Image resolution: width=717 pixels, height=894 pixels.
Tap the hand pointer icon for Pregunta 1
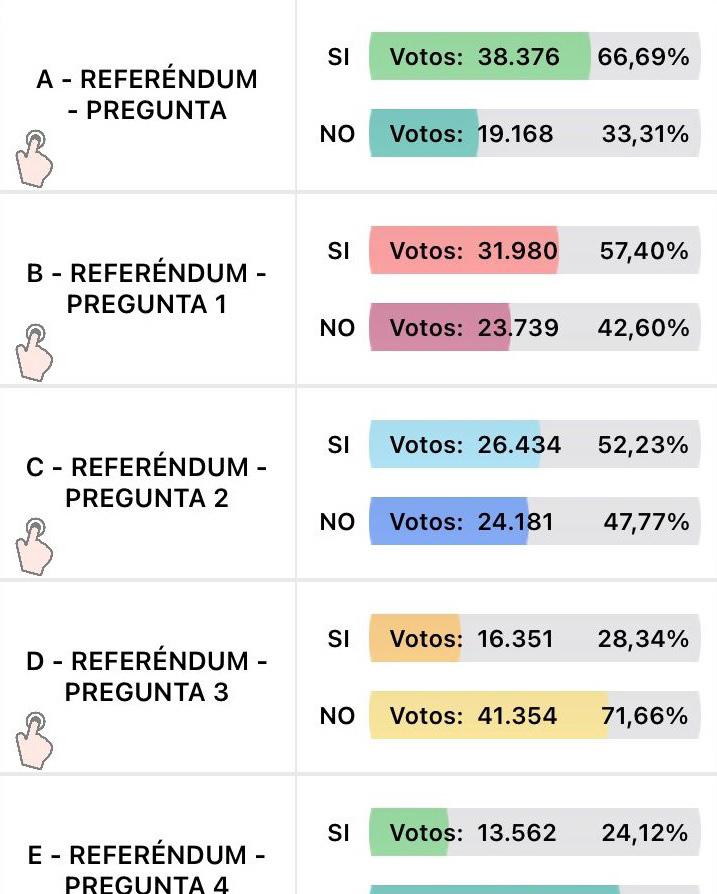(34, 352)
